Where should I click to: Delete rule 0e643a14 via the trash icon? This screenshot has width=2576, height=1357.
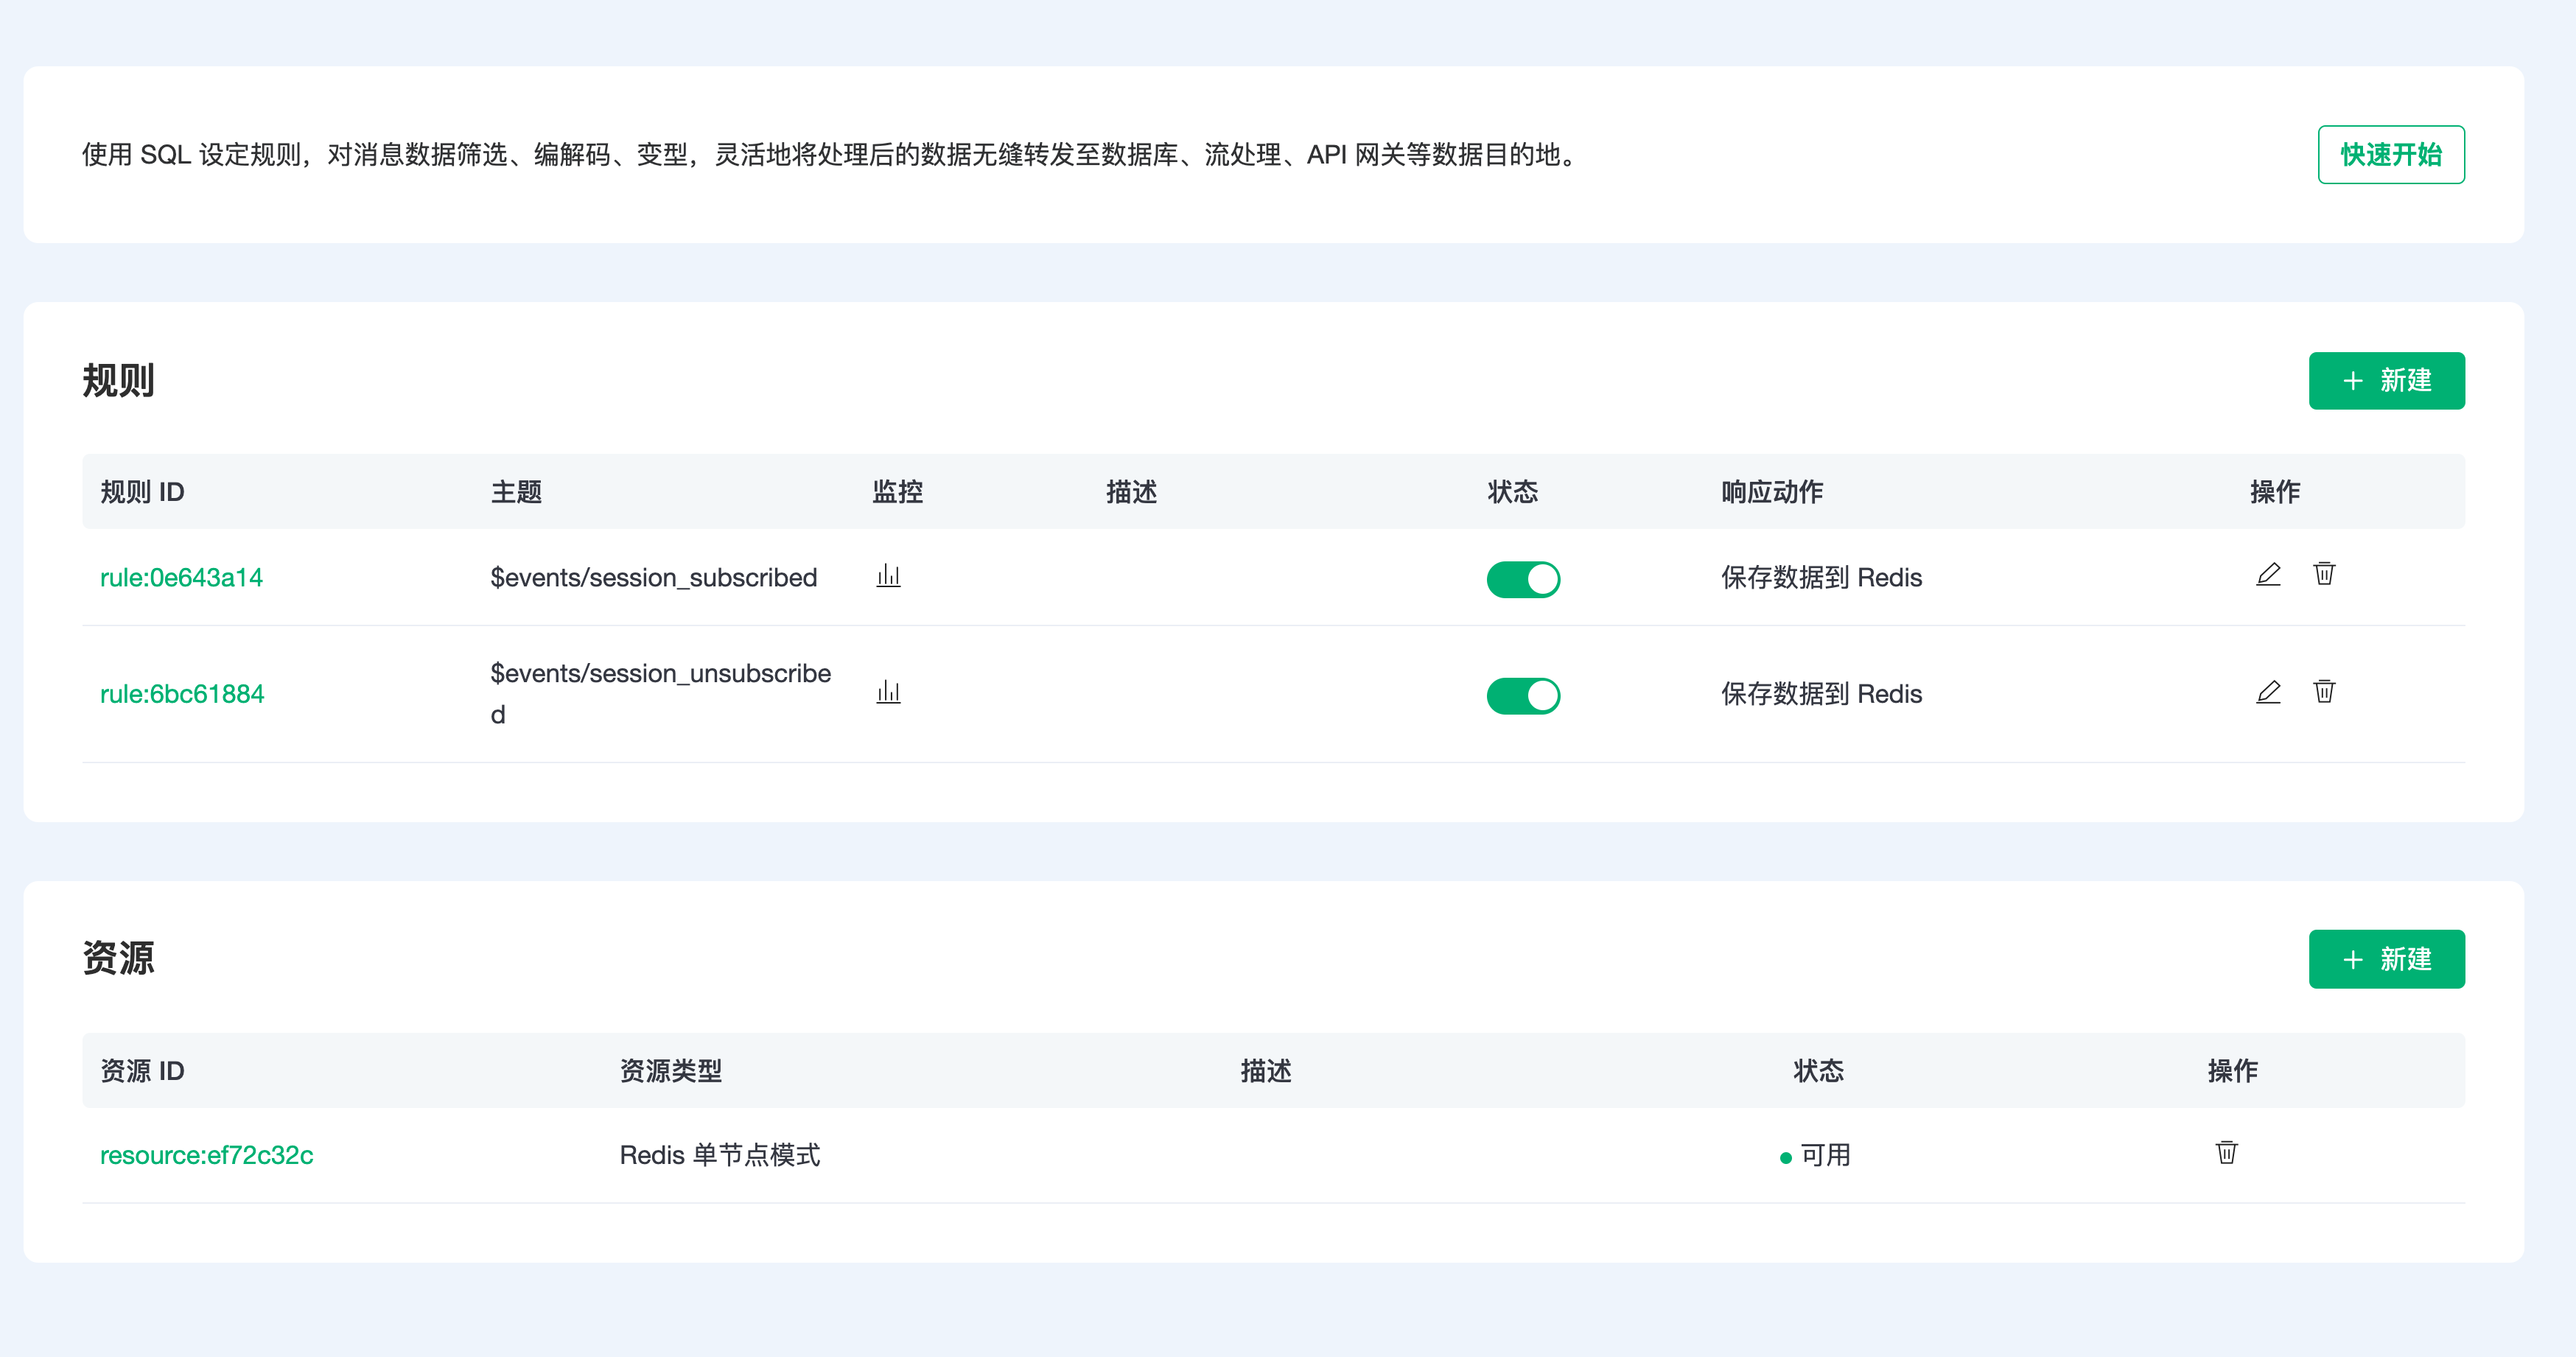coord(2324,574)
